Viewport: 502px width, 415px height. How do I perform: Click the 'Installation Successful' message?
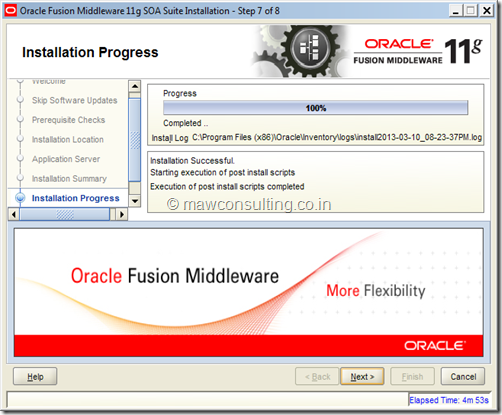[x=192, y=161]
